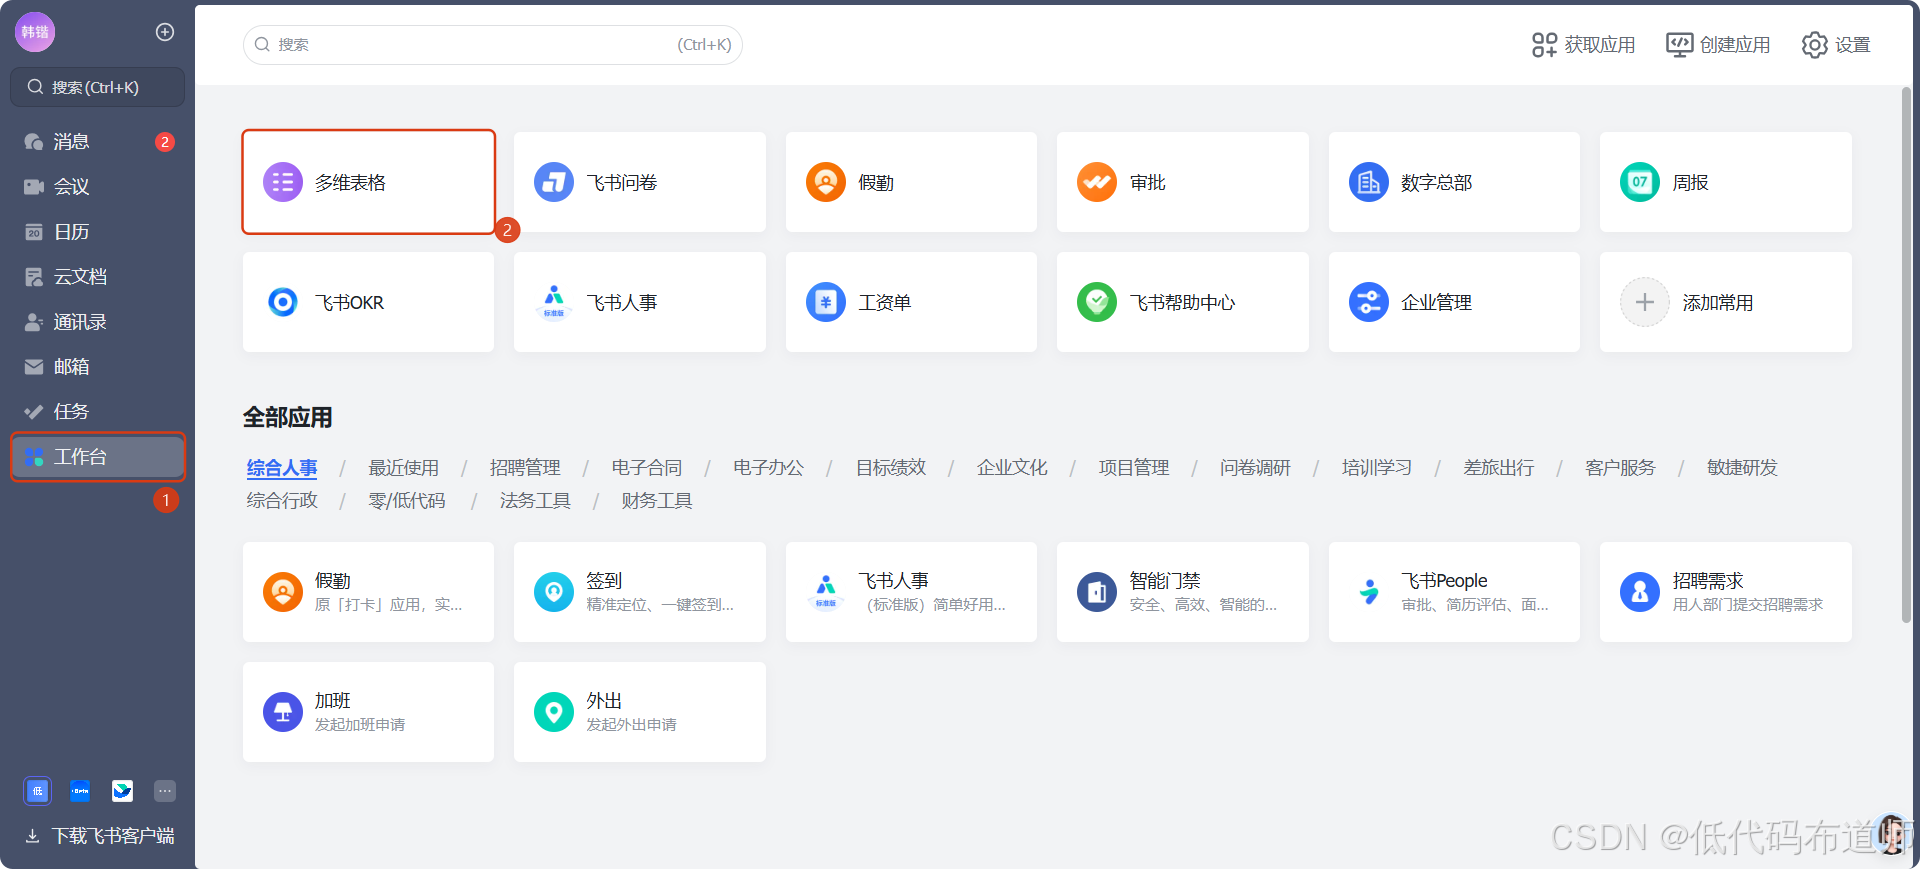1920x869 pixels.
Task: Select the 电子合同 category tab
Action: (x=647, y=468)
